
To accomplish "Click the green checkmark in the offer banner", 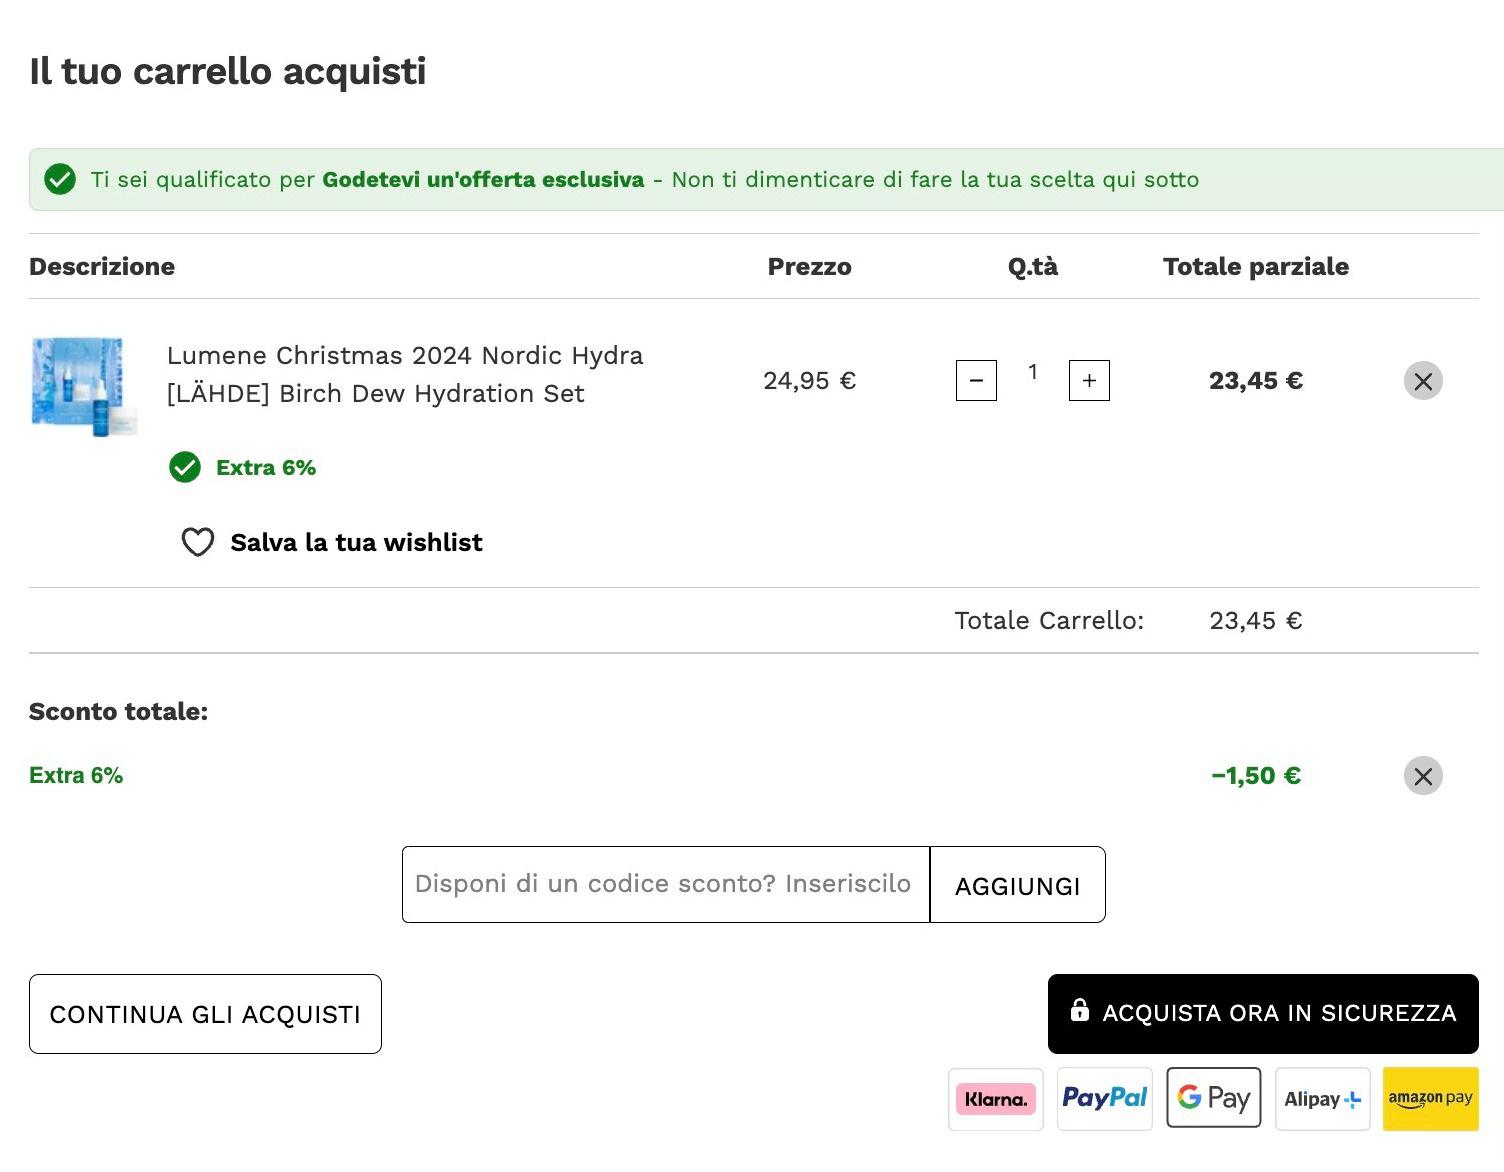I will pos(60,180).
